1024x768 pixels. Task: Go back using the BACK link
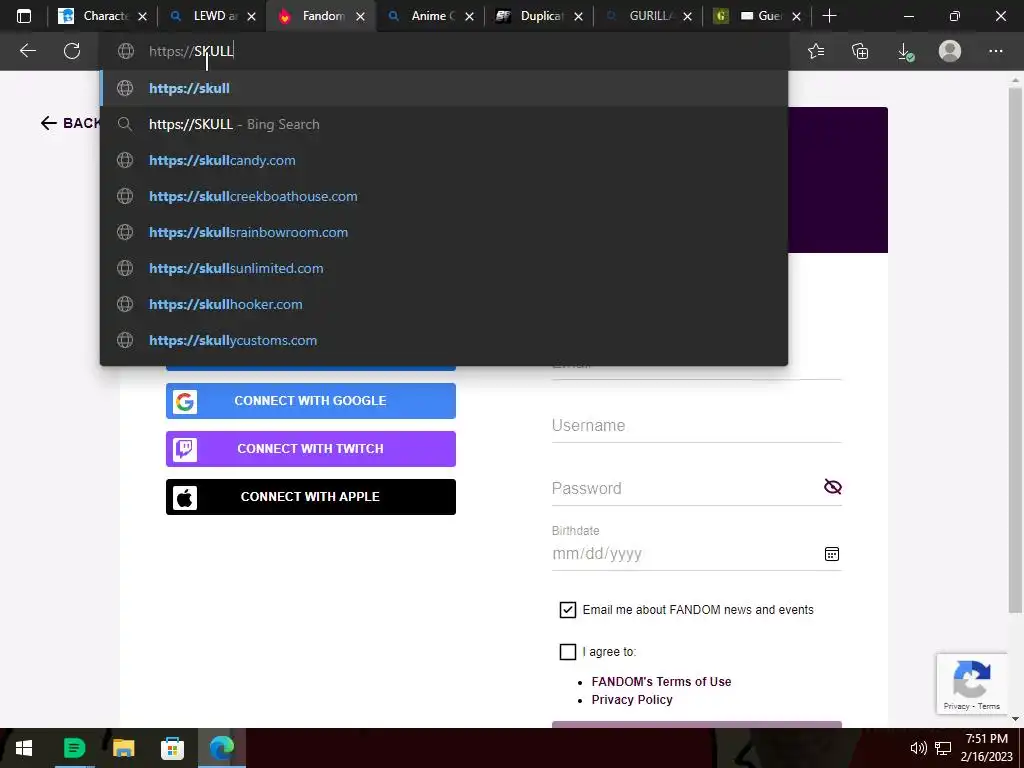tap(71, 123)
